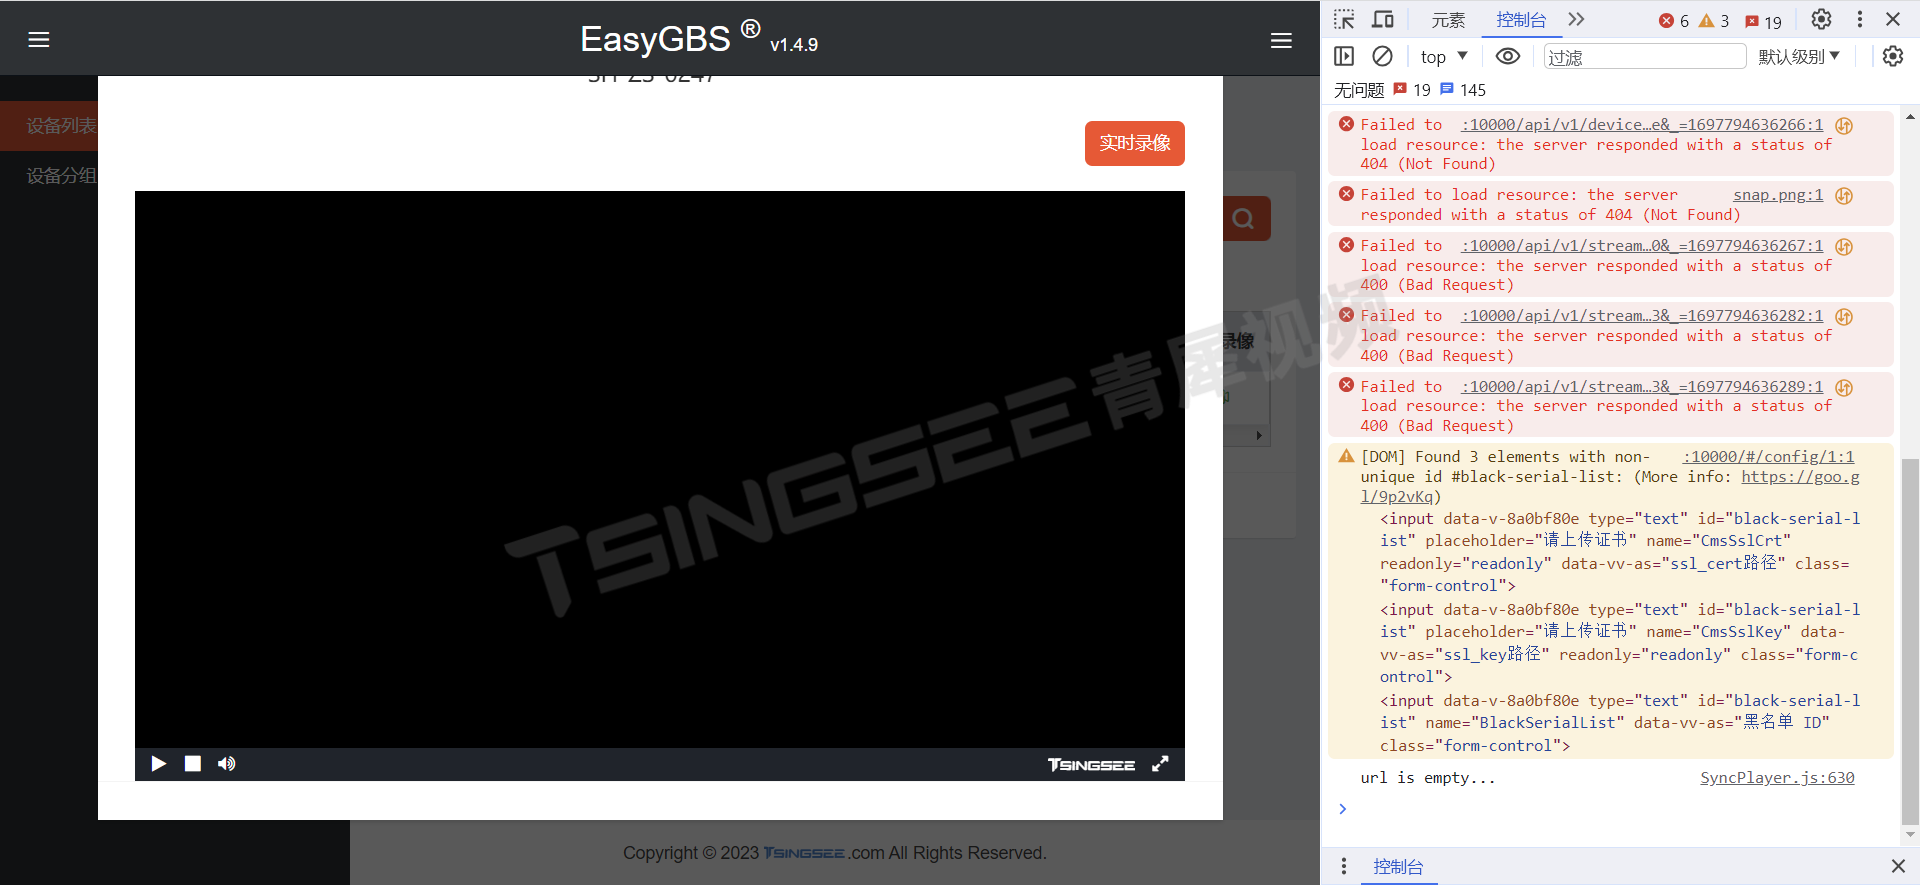1920x885 pixels.
Task: Click the TSINGSEE footer link
Action: pos(804,853)
